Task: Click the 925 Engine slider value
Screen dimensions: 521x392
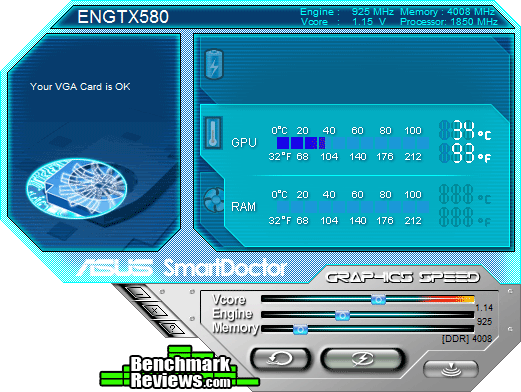Action: pyautogui.click(x=484, y=322)
